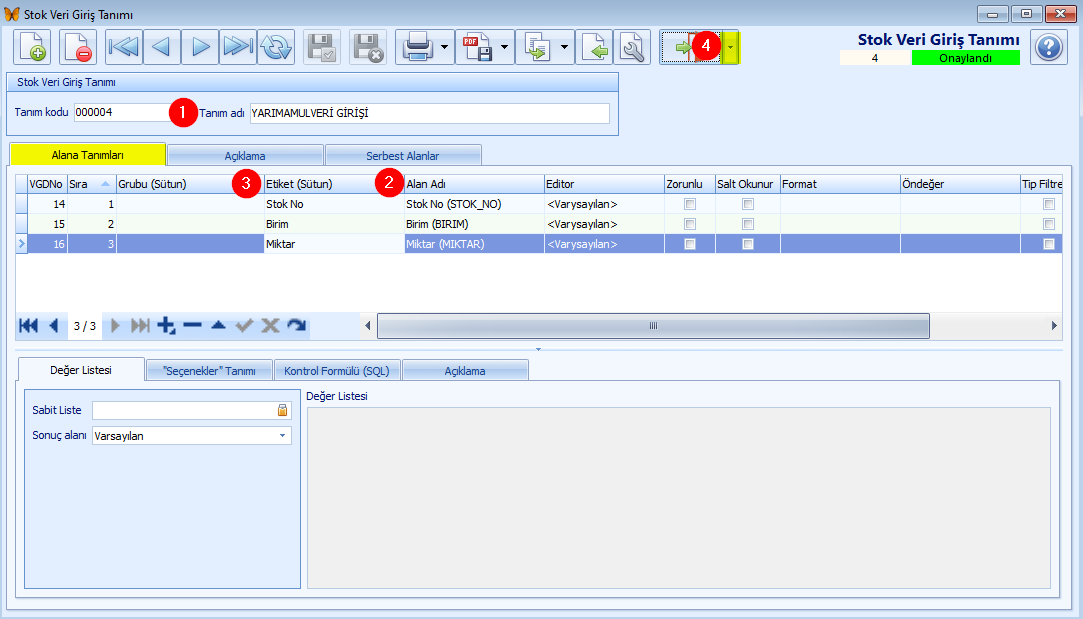Open help with the question mark icon

[x=1048, y=47]
